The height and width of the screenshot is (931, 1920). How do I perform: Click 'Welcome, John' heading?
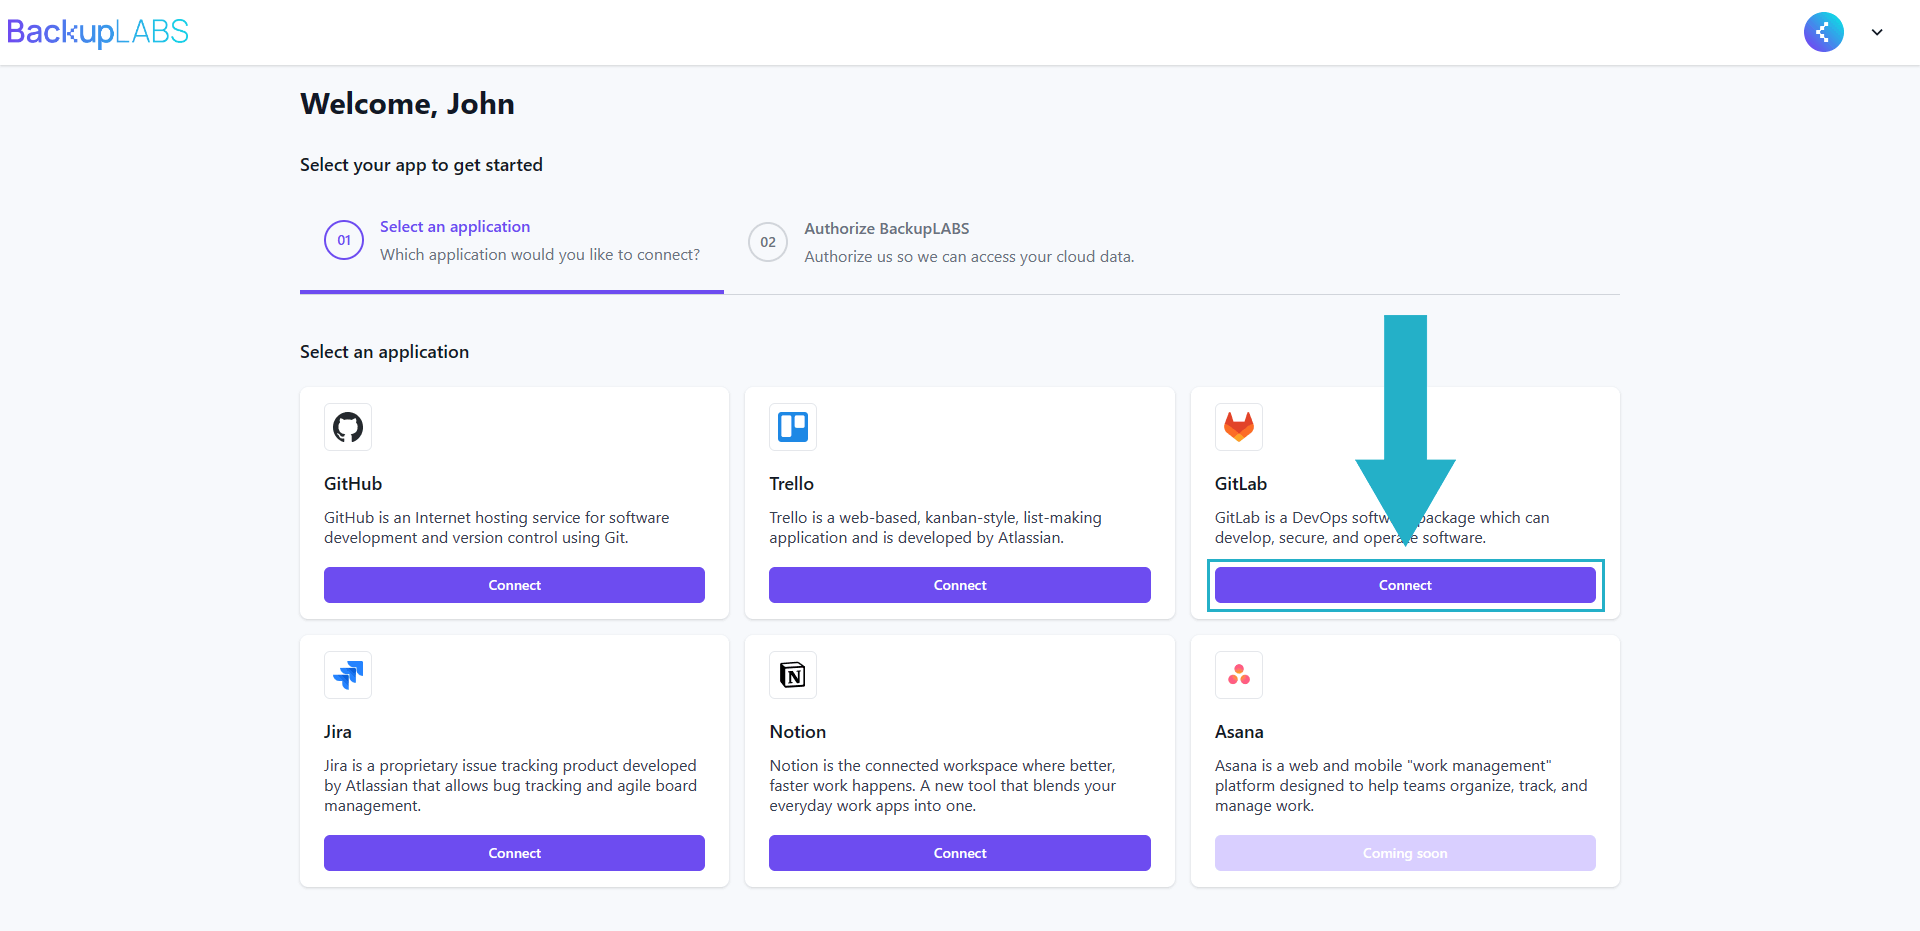pos(407,104)
